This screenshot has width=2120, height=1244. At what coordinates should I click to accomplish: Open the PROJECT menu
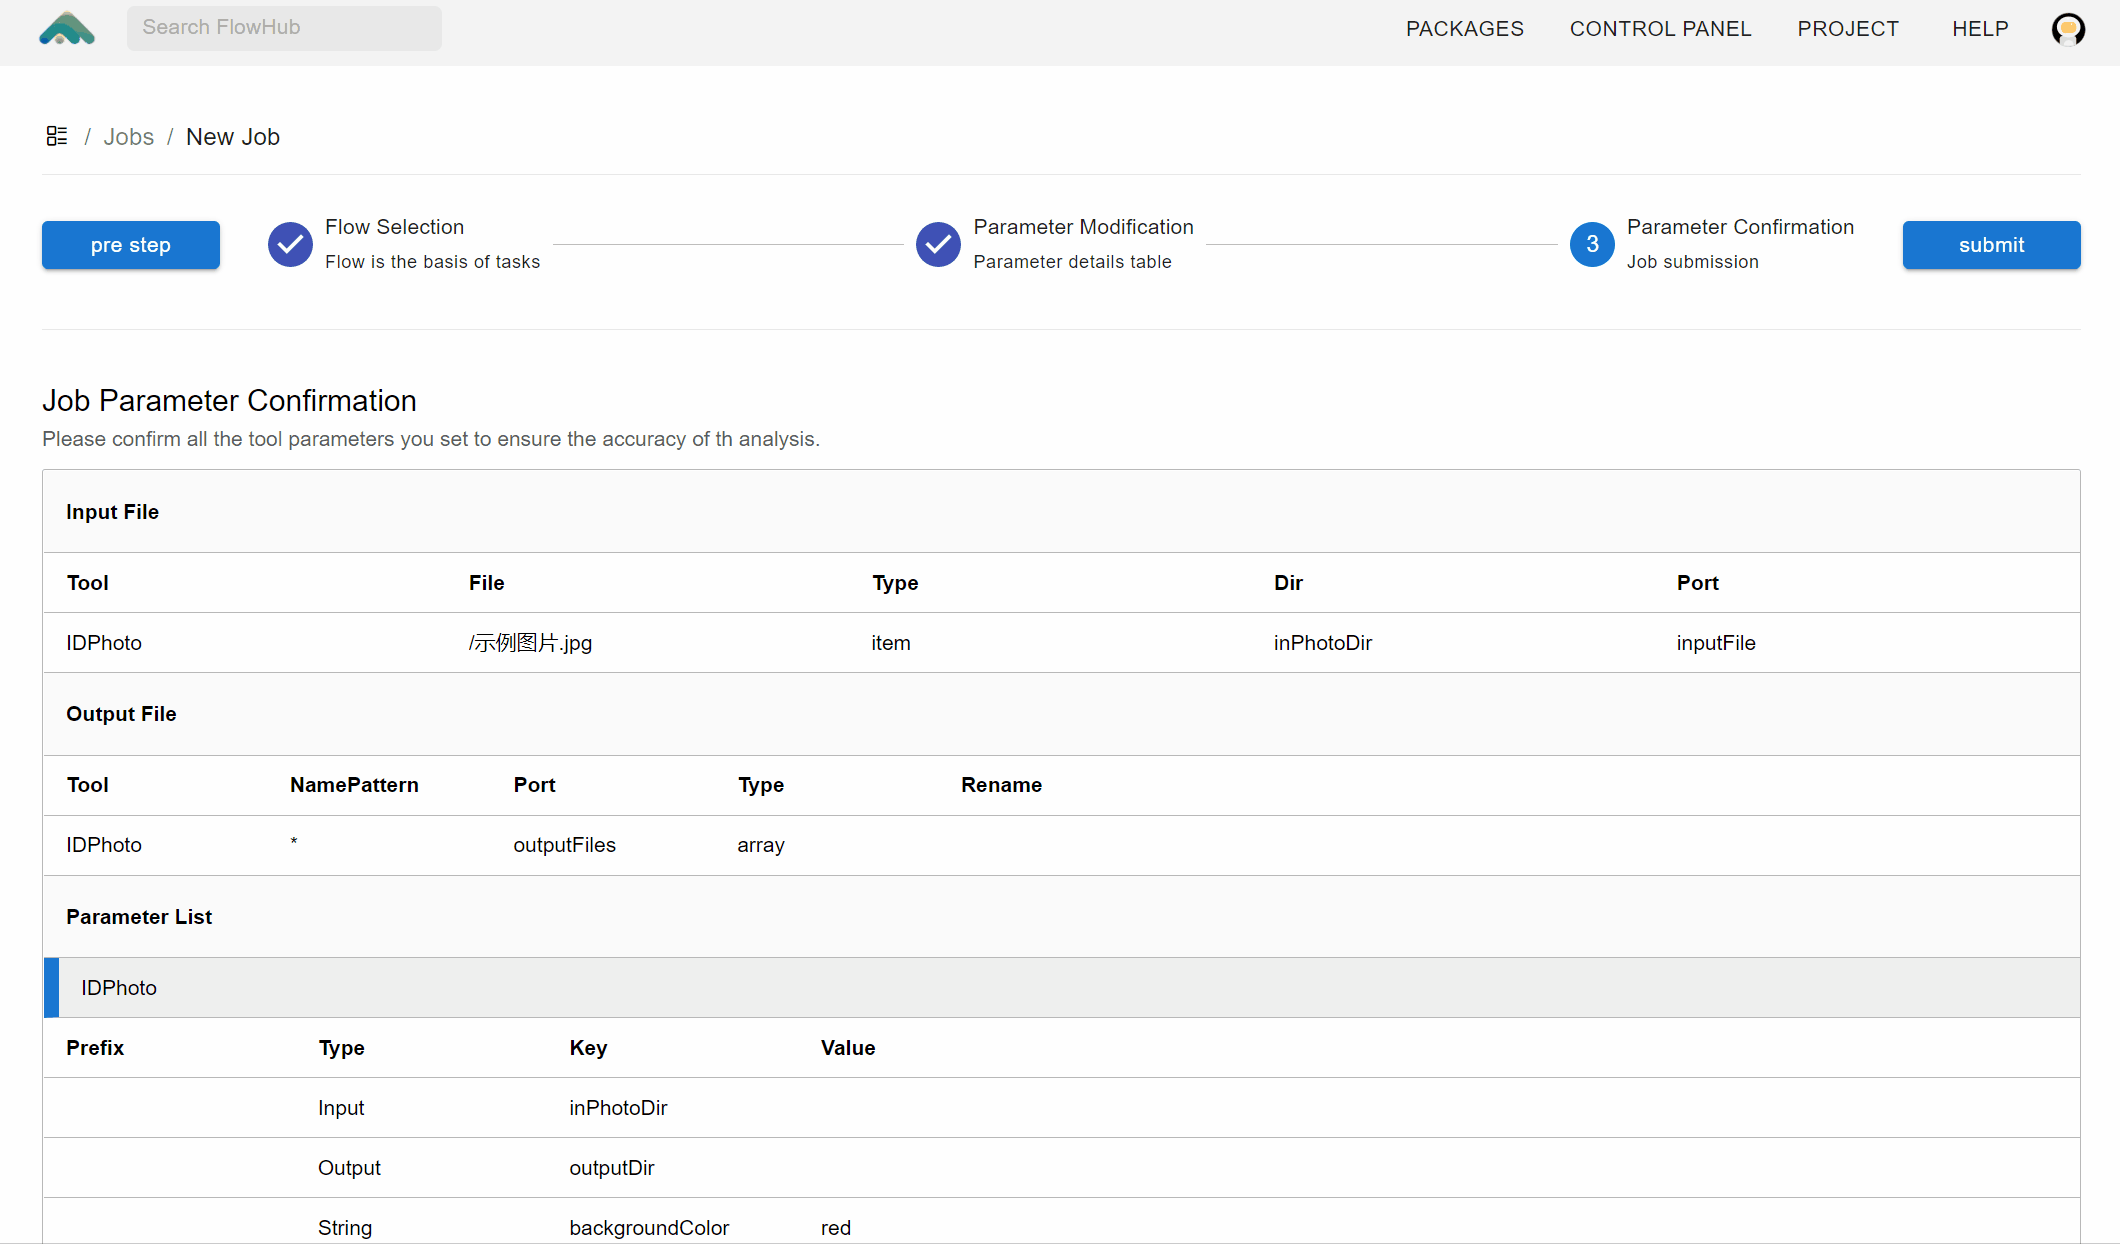click(1848, 29)
